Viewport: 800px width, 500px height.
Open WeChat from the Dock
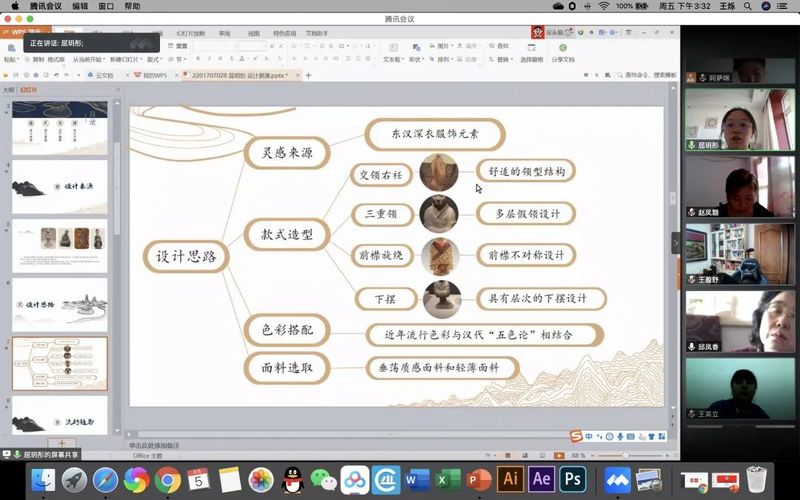(x=323, y=479)
